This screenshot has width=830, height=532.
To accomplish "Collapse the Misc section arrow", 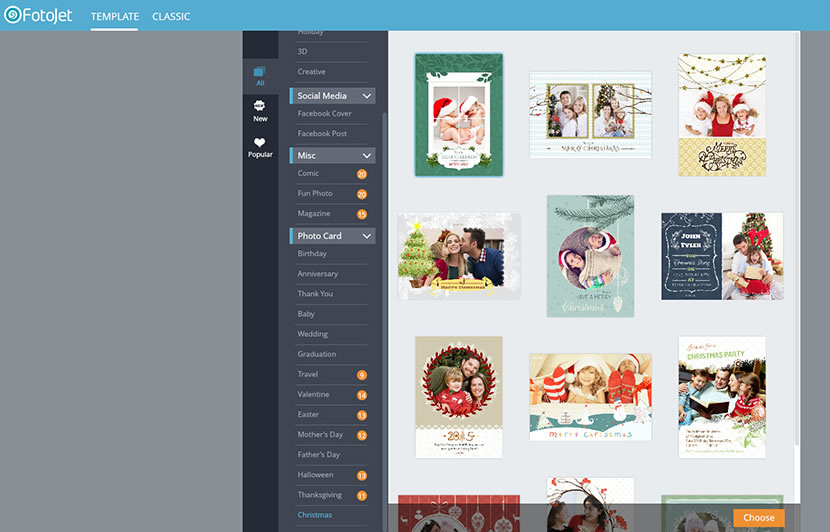I will [367, 156].
